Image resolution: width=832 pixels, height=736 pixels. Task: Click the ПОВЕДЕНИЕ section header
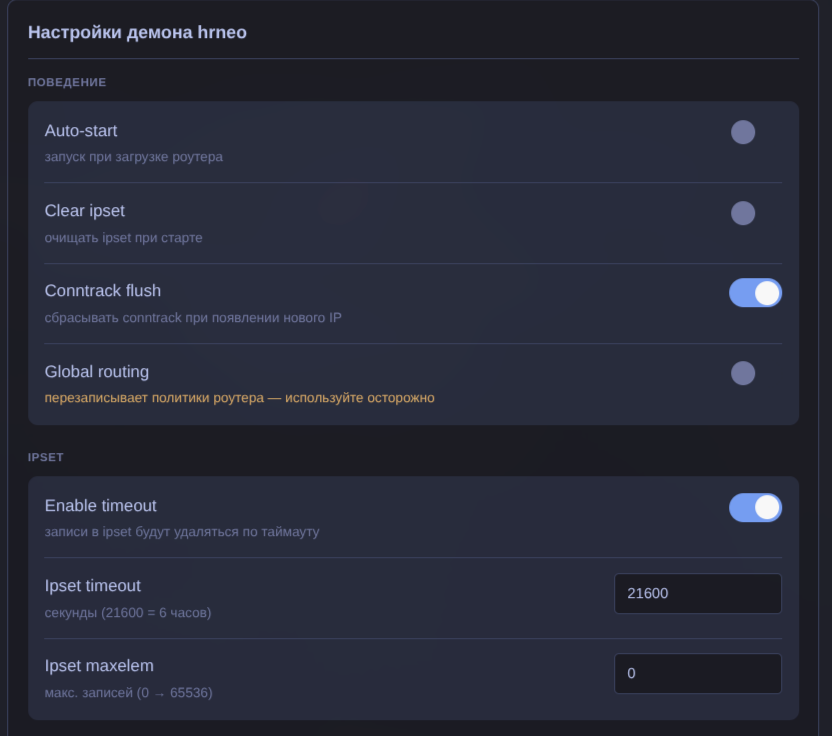[67, 82]
